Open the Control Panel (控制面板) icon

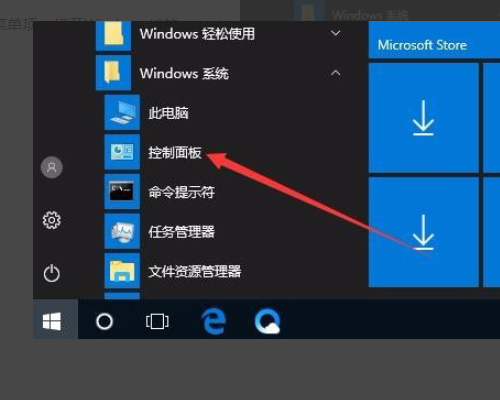[x=122, y=152]
